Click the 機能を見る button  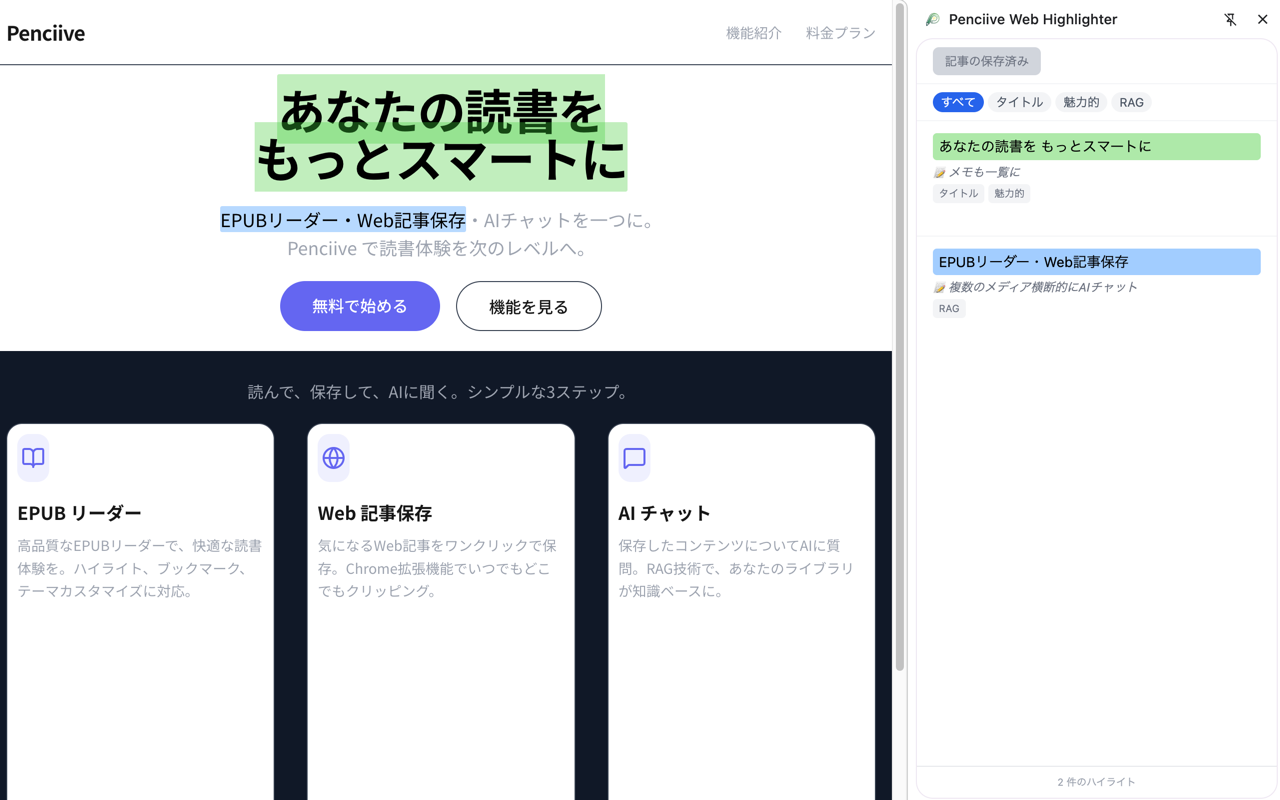click(x=529, y=306)
